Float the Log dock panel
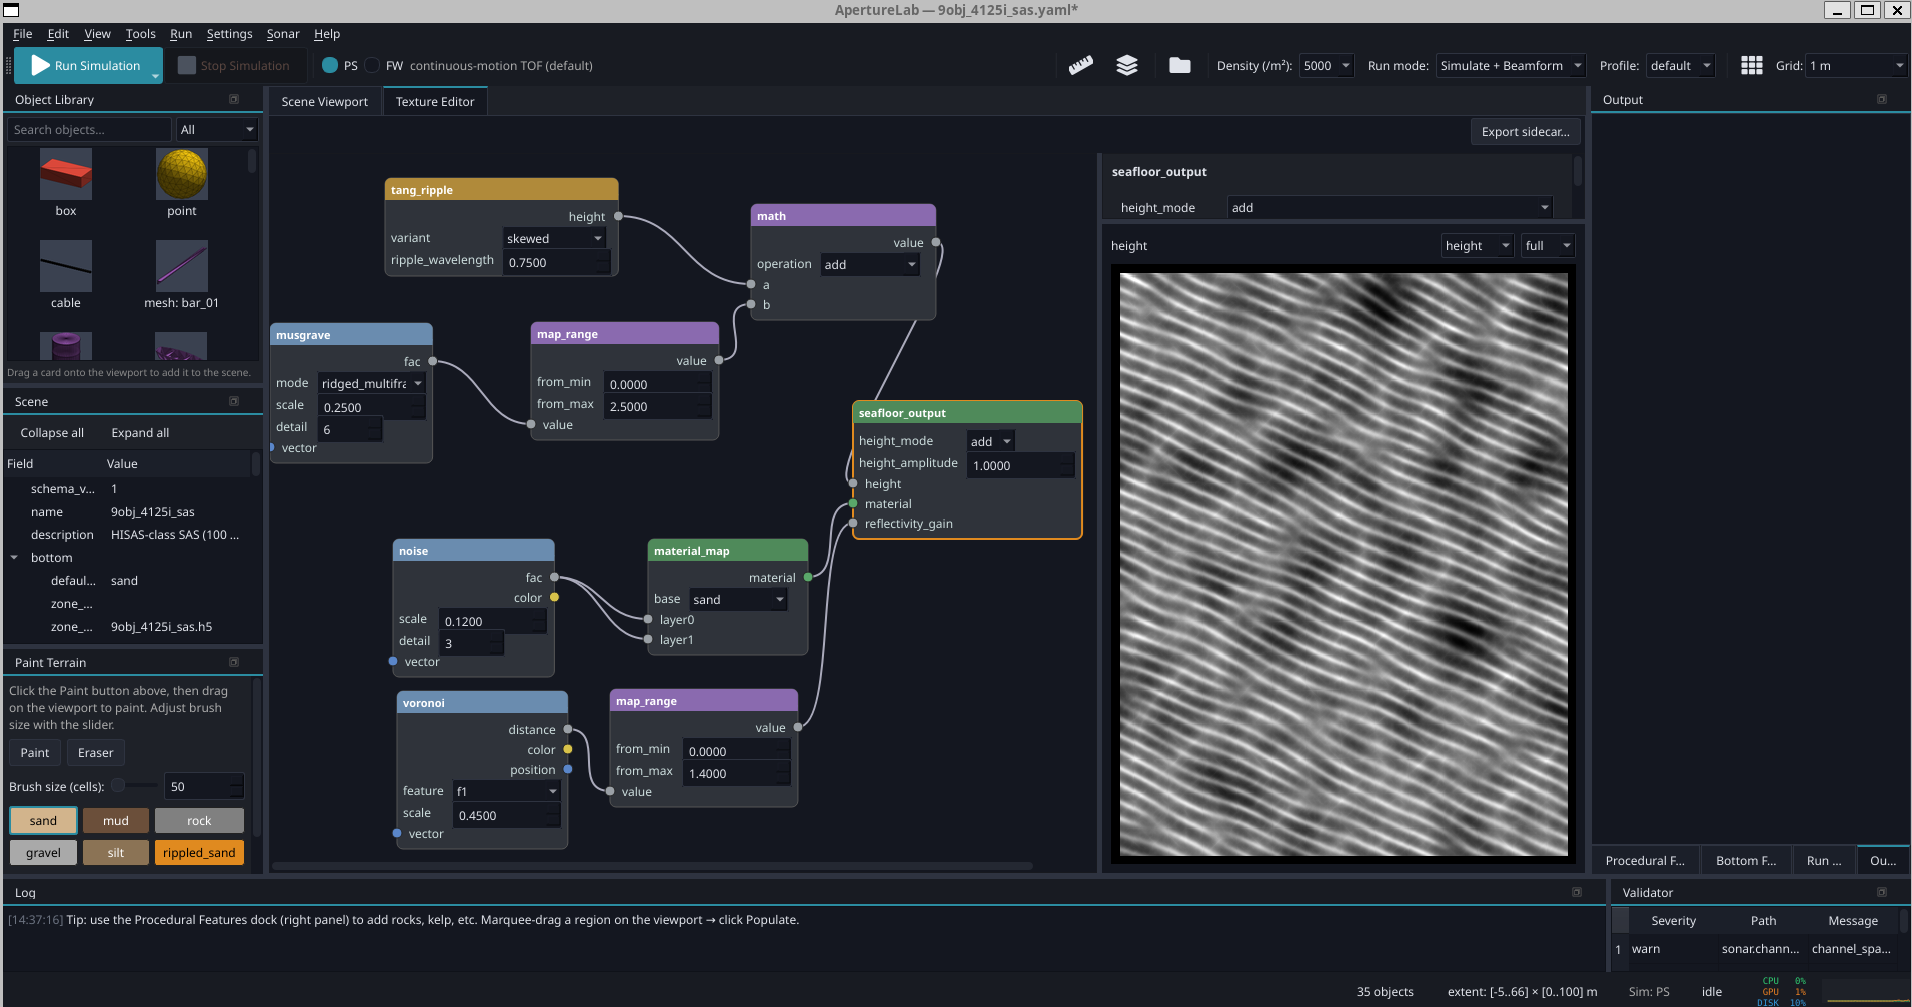The width and height of the screenshot is (1912, 1007). [x=1577, y=892]
